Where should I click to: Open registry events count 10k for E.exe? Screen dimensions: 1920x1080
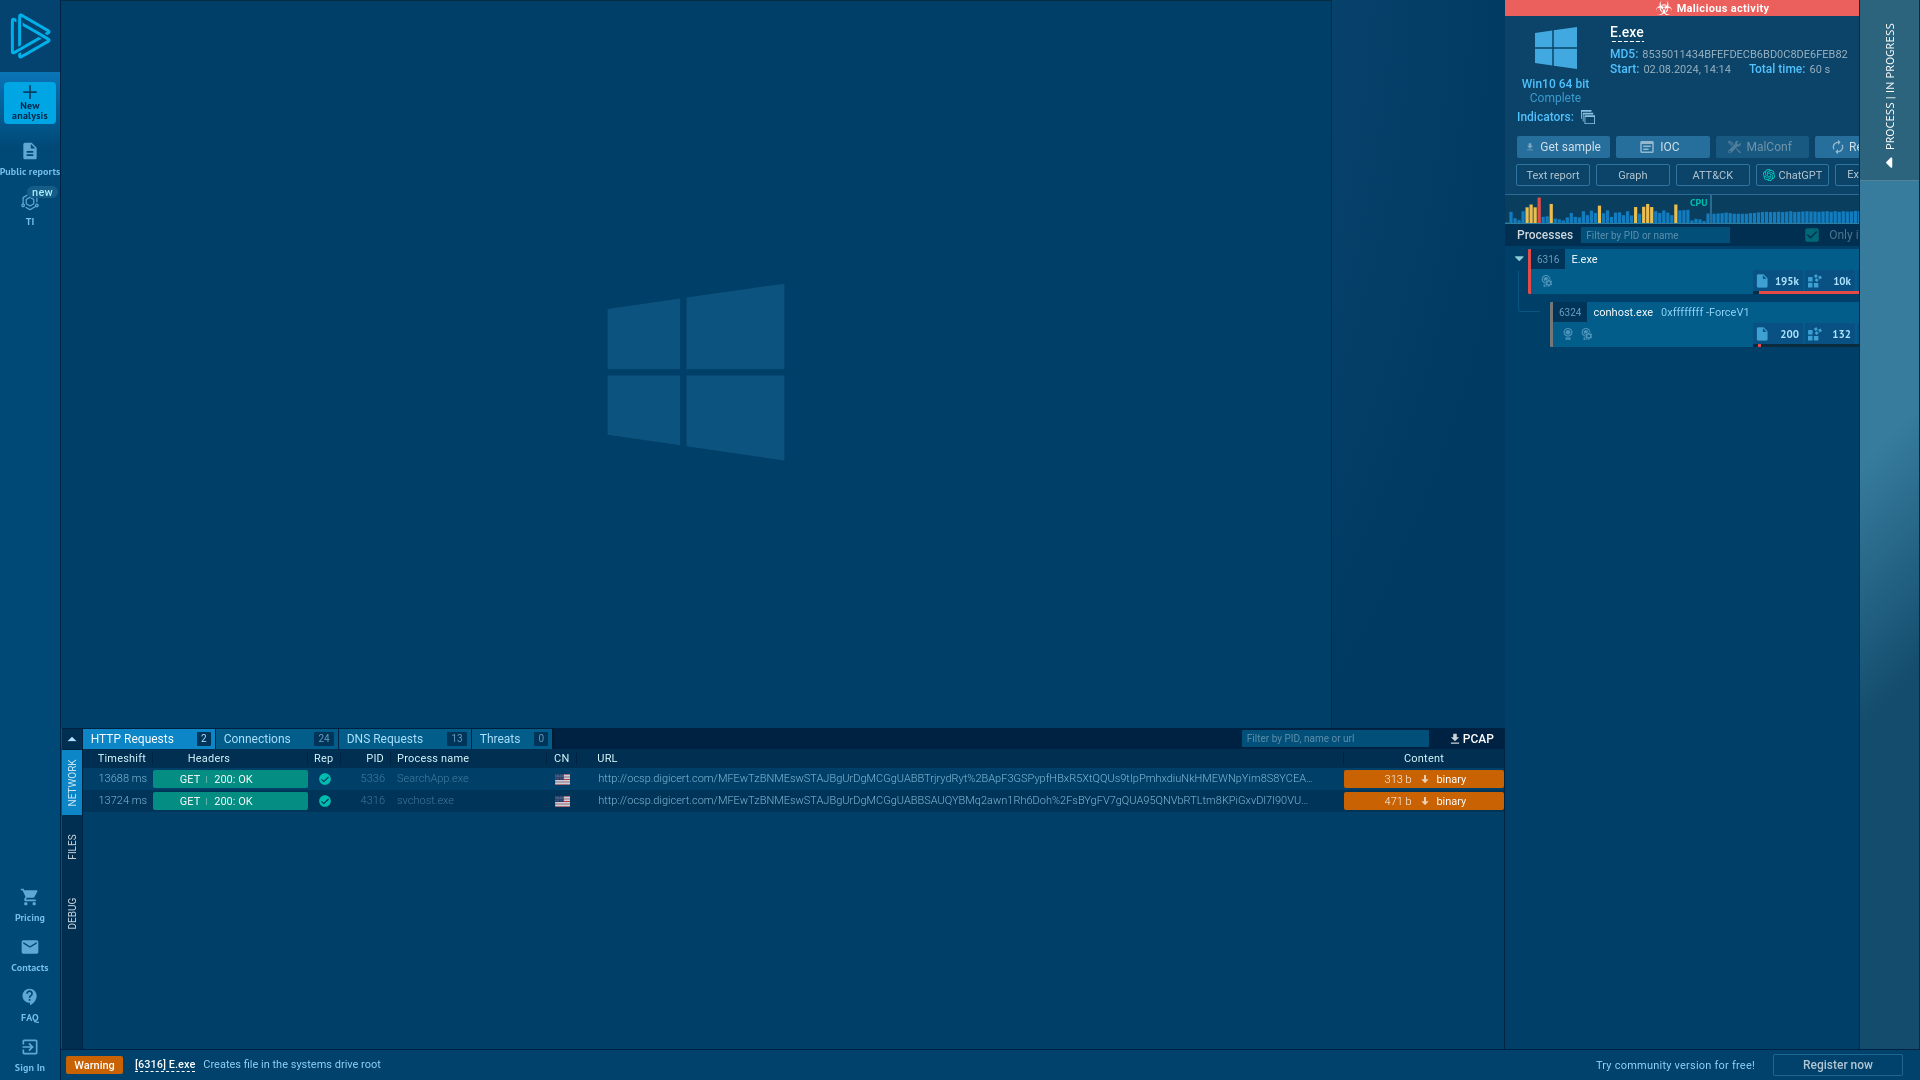click(1830, 281)
